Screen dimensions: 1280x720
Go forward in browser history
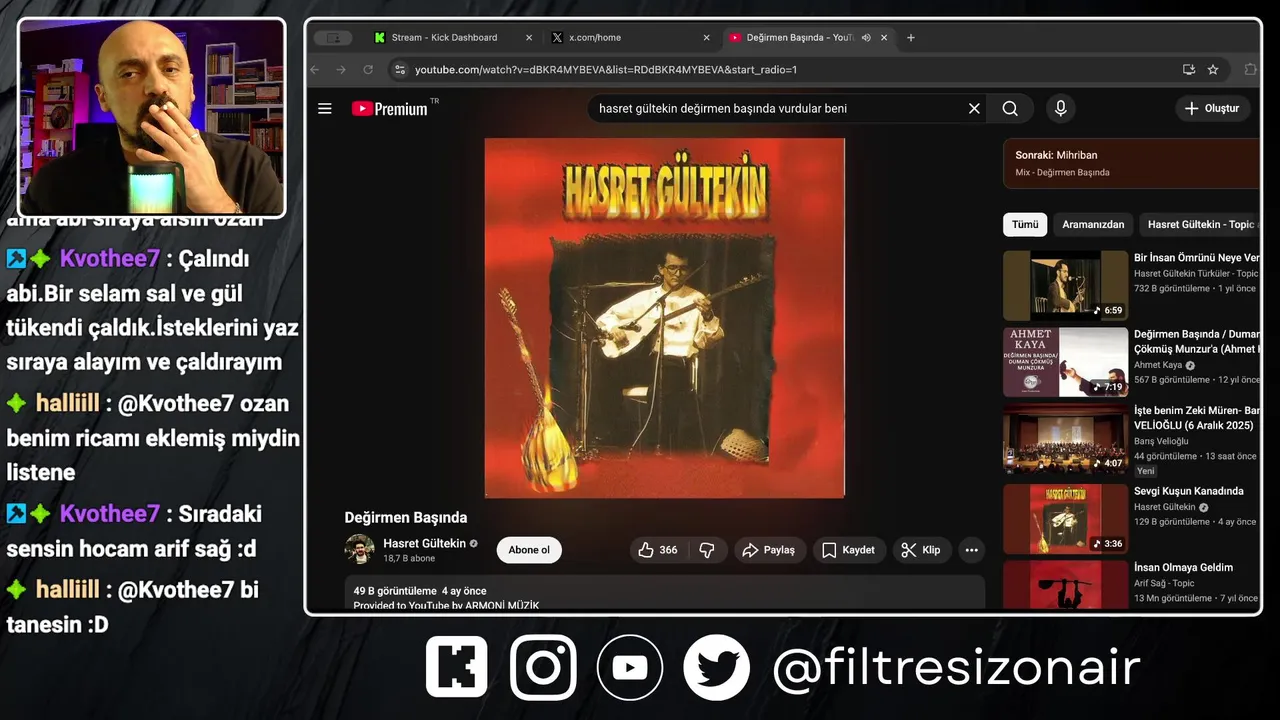341,69
